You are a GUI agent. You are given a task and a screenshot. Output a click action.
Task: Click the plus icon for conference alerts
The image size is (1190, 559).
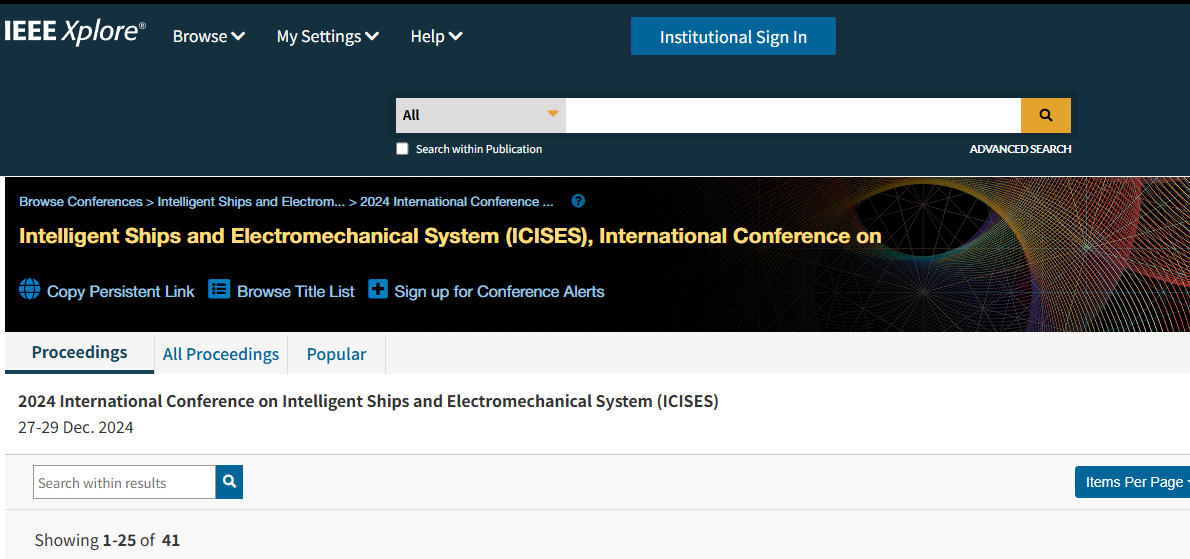coord(378,289)
